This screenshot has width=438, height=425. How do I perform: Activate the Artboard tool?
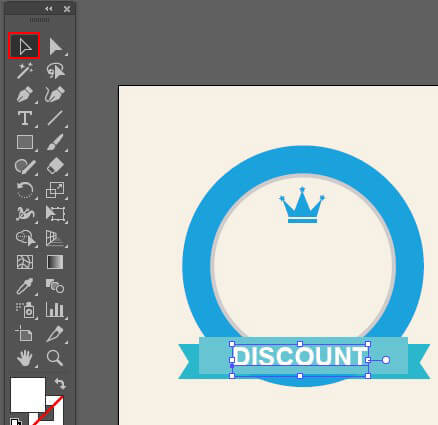pyautogui.click(x=25, y=334)
